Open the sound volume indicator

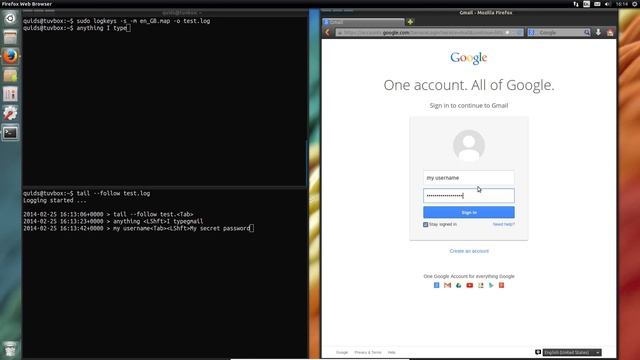pos(608,4)
